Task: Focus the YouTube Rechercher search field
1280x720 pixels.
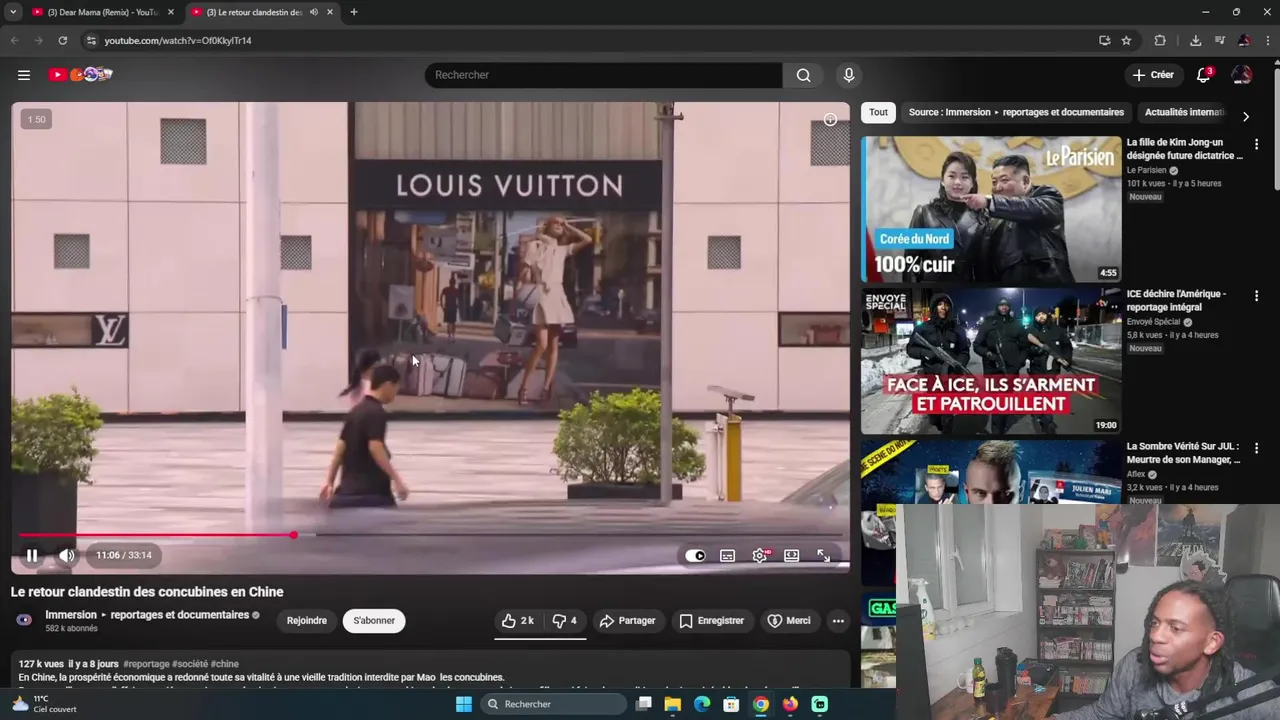Action: 604,75
